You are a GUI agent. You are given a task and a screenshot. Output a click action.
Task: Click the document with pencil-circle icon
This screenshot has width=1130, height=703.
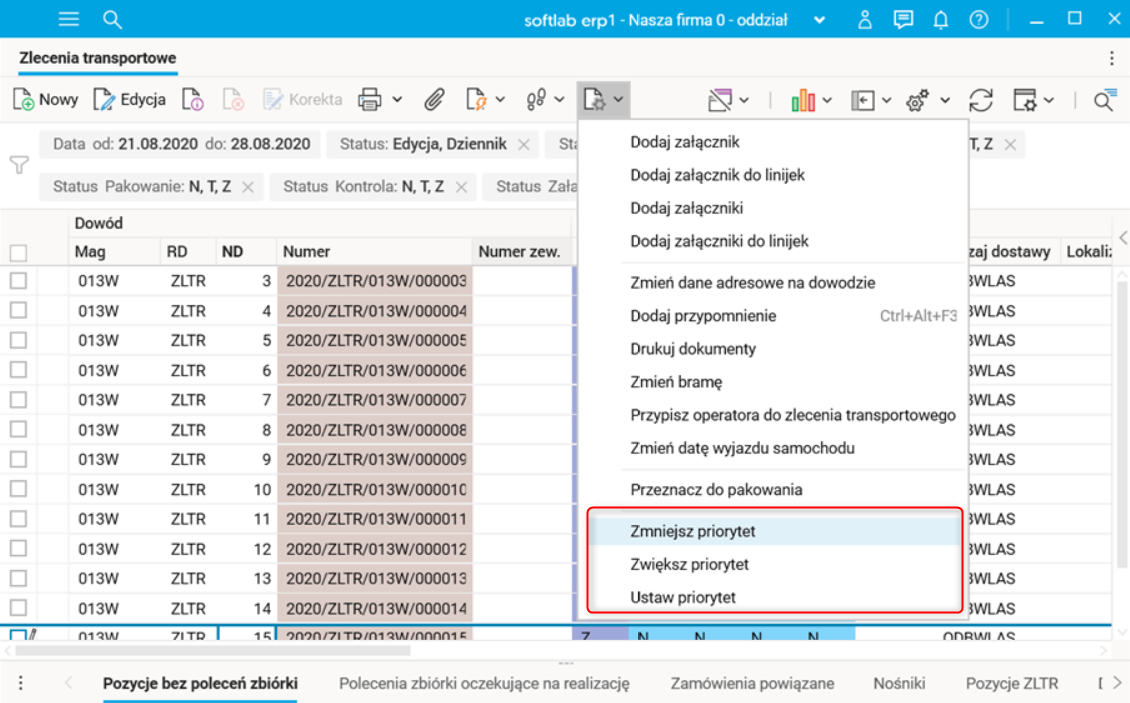pyautogui.click(x=476, y=100)
